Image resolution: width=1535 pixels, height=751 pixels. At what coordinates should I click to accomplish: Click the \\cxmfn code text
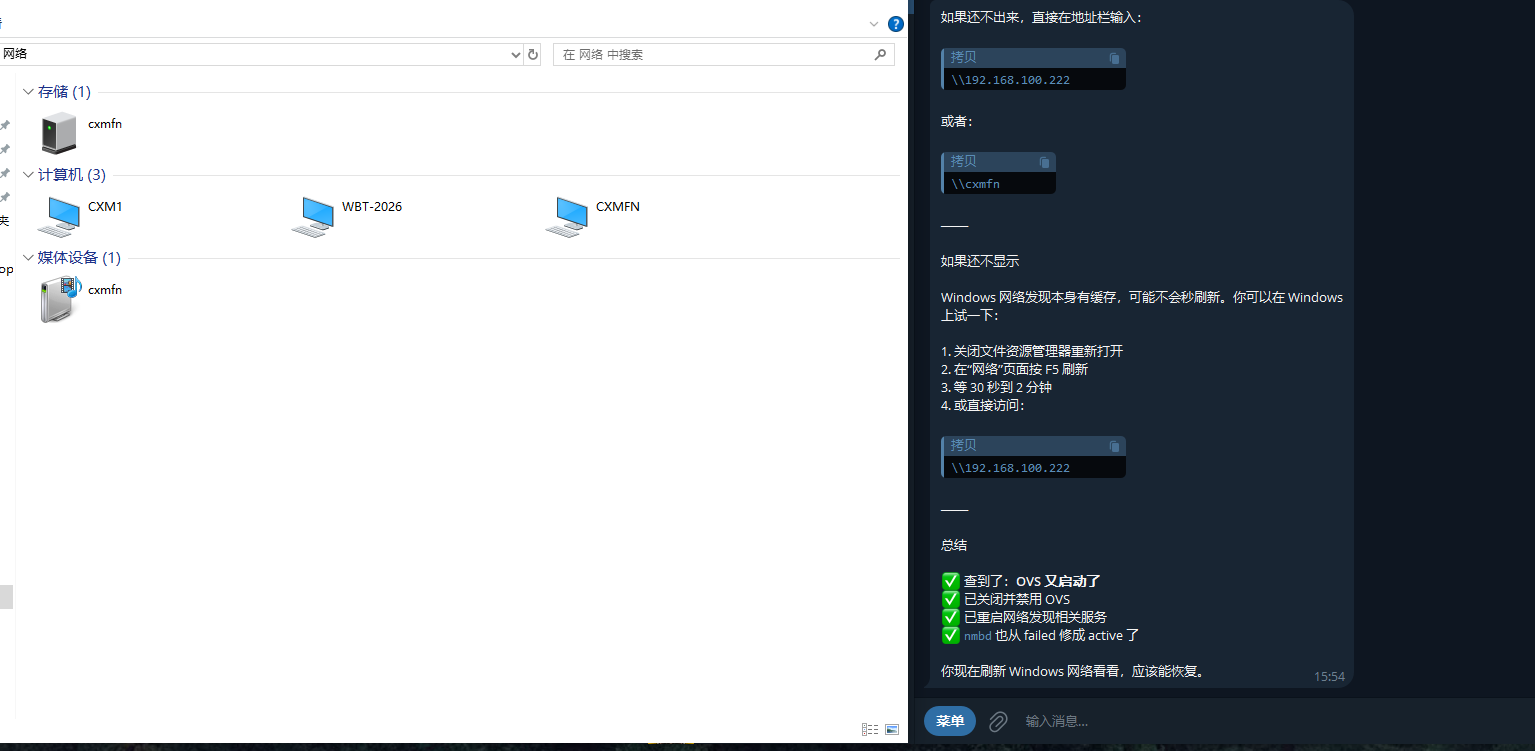tap(975, 184)
